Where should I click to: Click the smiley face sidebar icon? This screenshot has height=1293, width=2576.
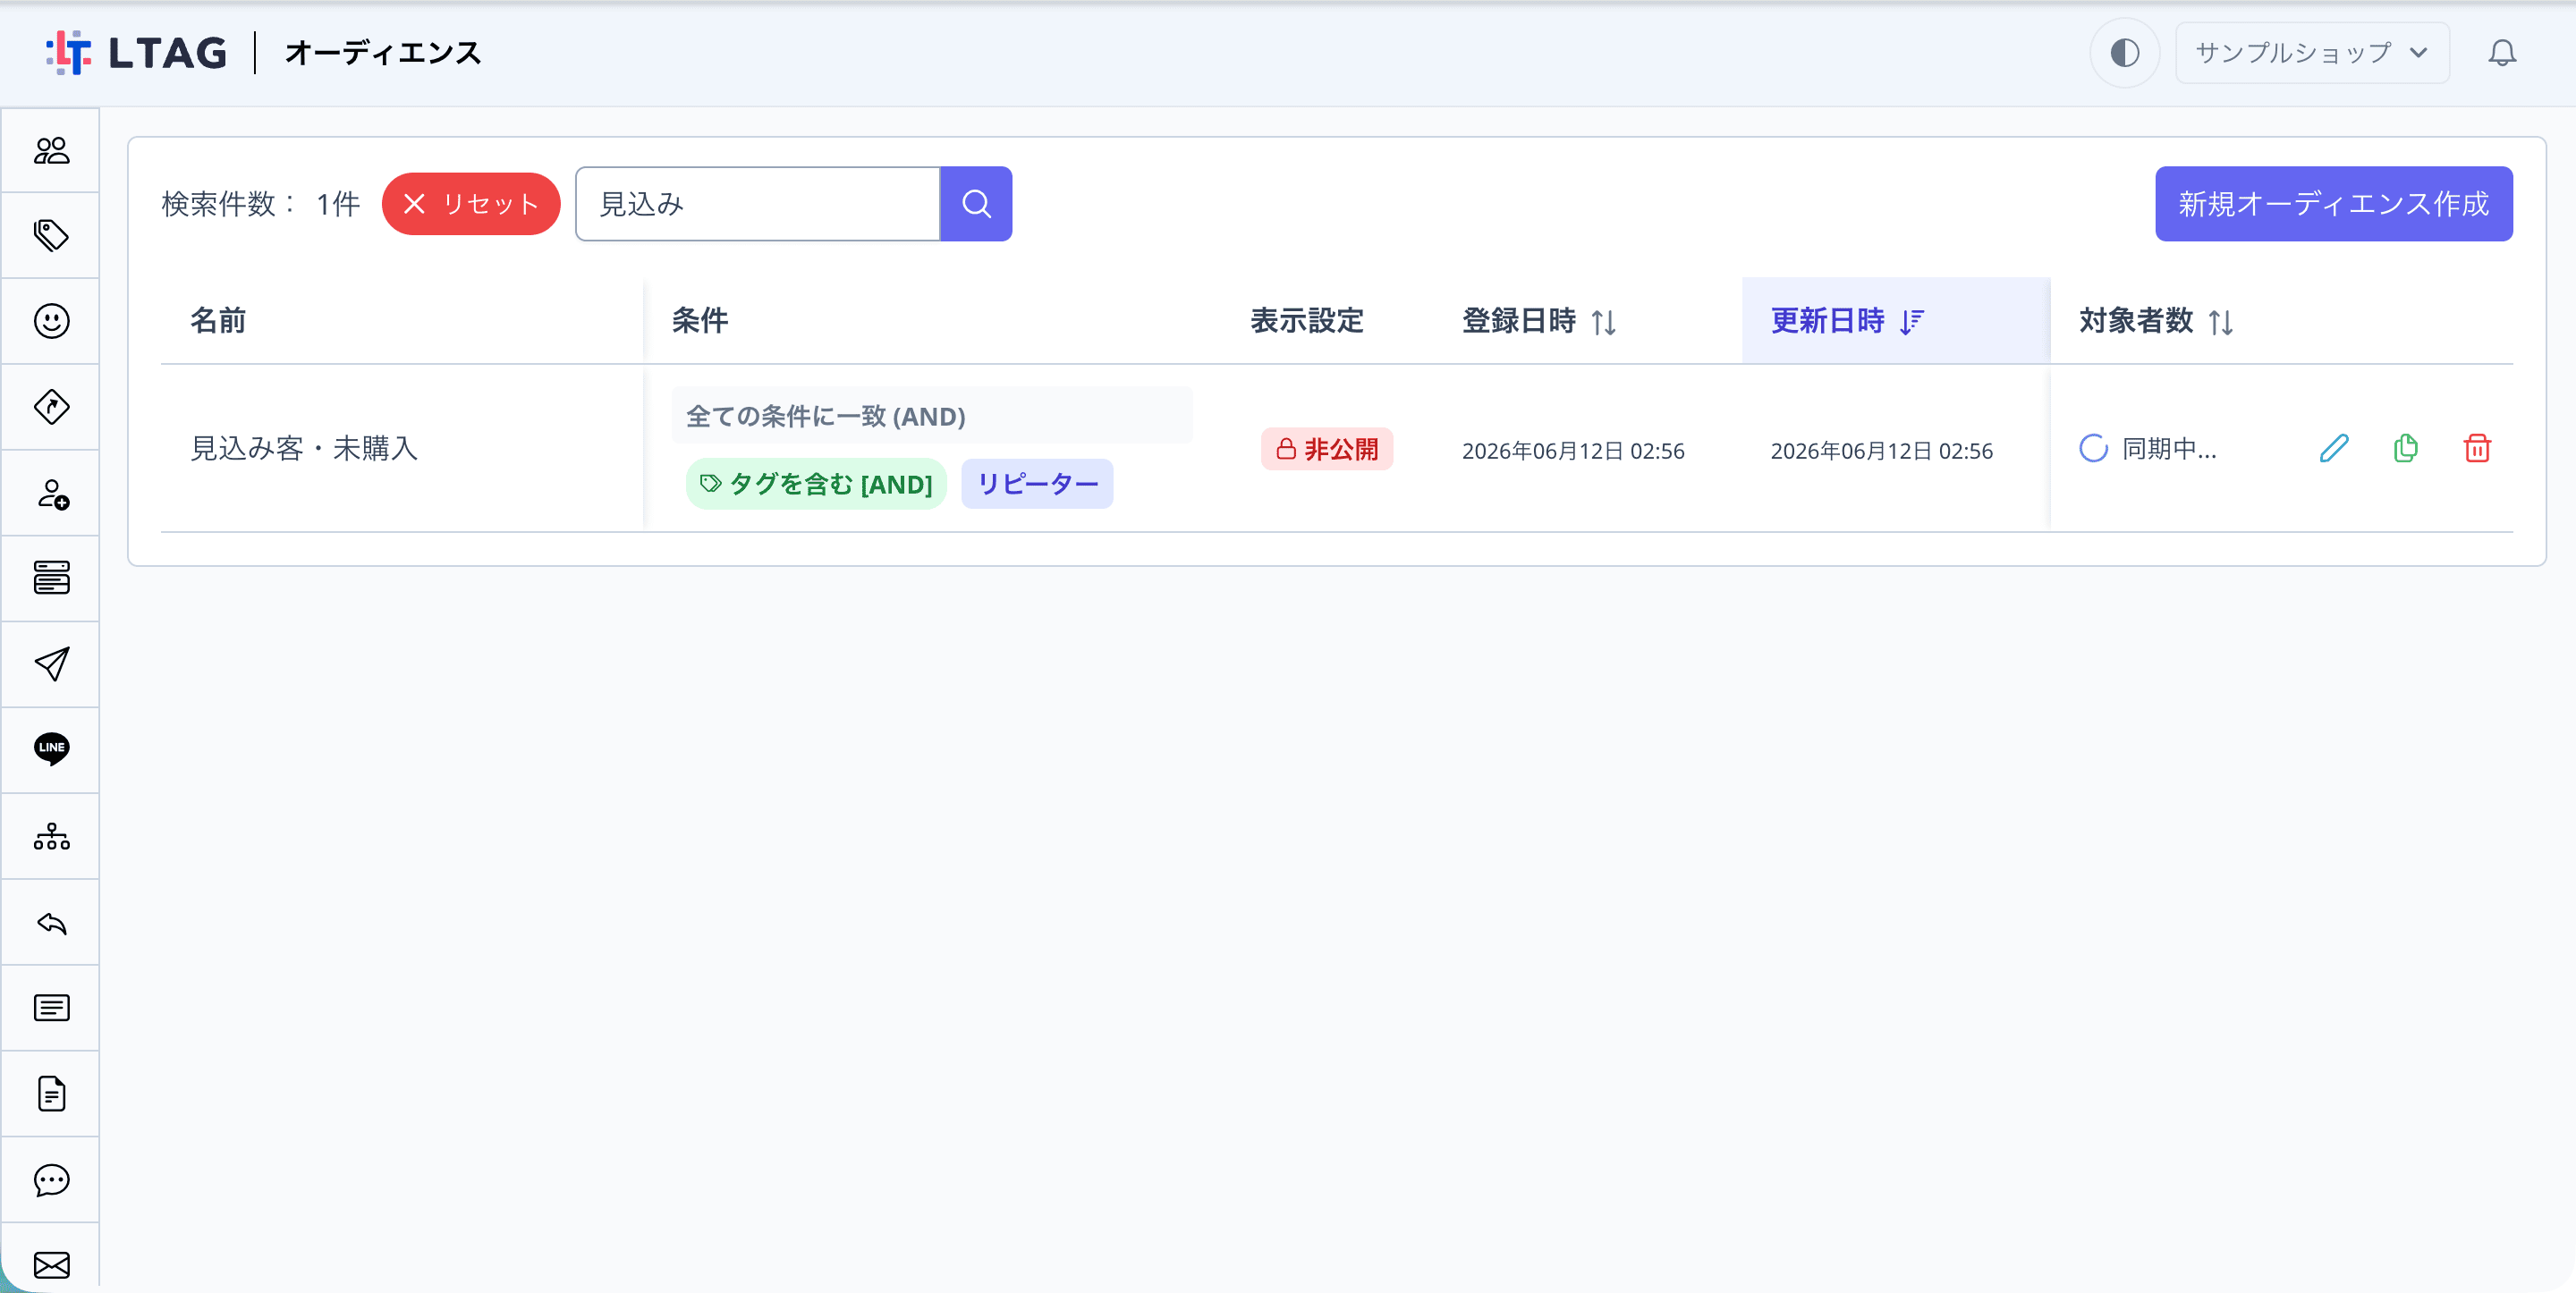(x=51, y=321)
